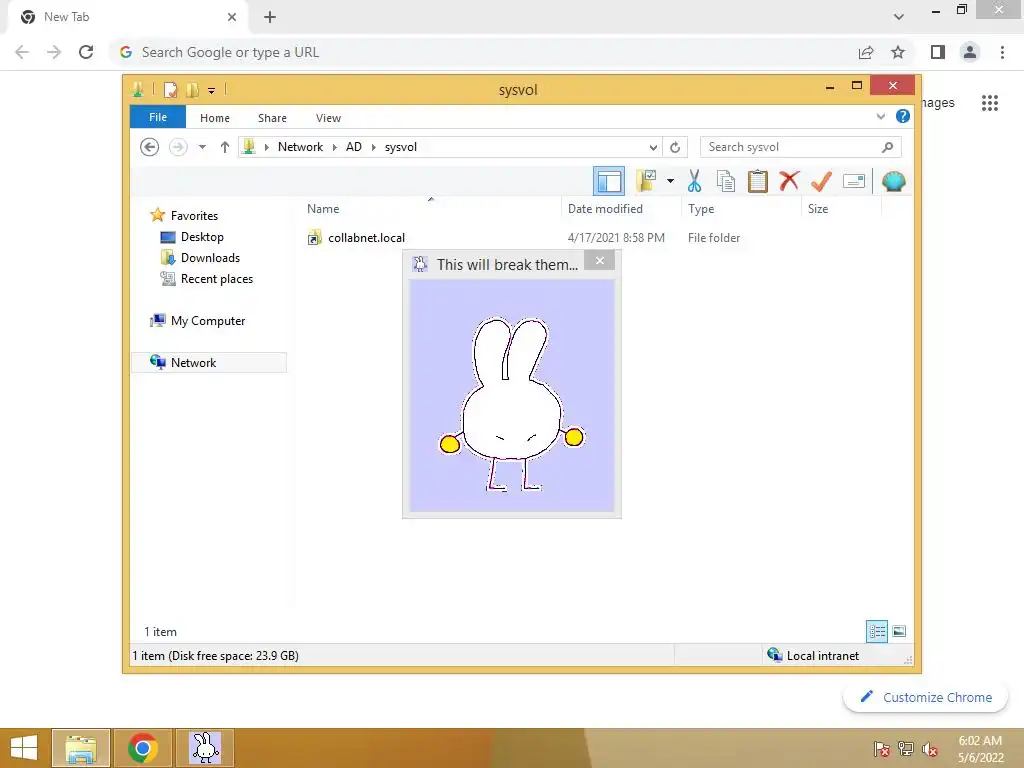Open the bunny app taskbar icon
Screen dimensions: 1024x768
[x=205, y=748]
